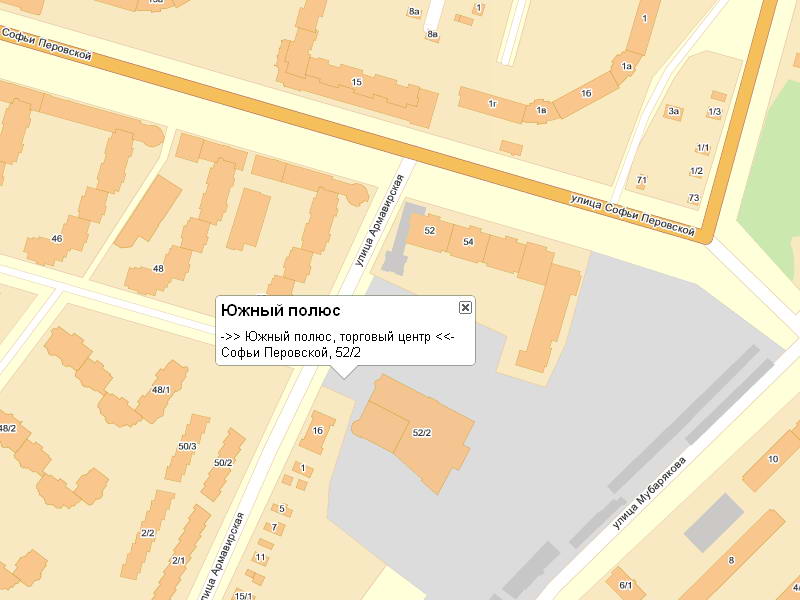Click building 2/2 label
Viewport: 800px width, 600px height.
(x=147, y=533)
